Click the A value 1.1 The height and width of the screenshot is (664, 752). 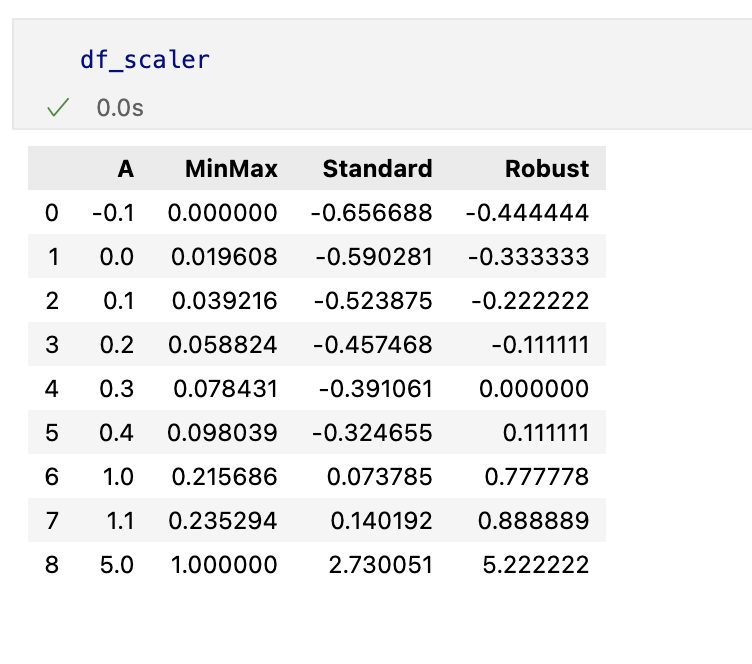click(x=120, y=521)
